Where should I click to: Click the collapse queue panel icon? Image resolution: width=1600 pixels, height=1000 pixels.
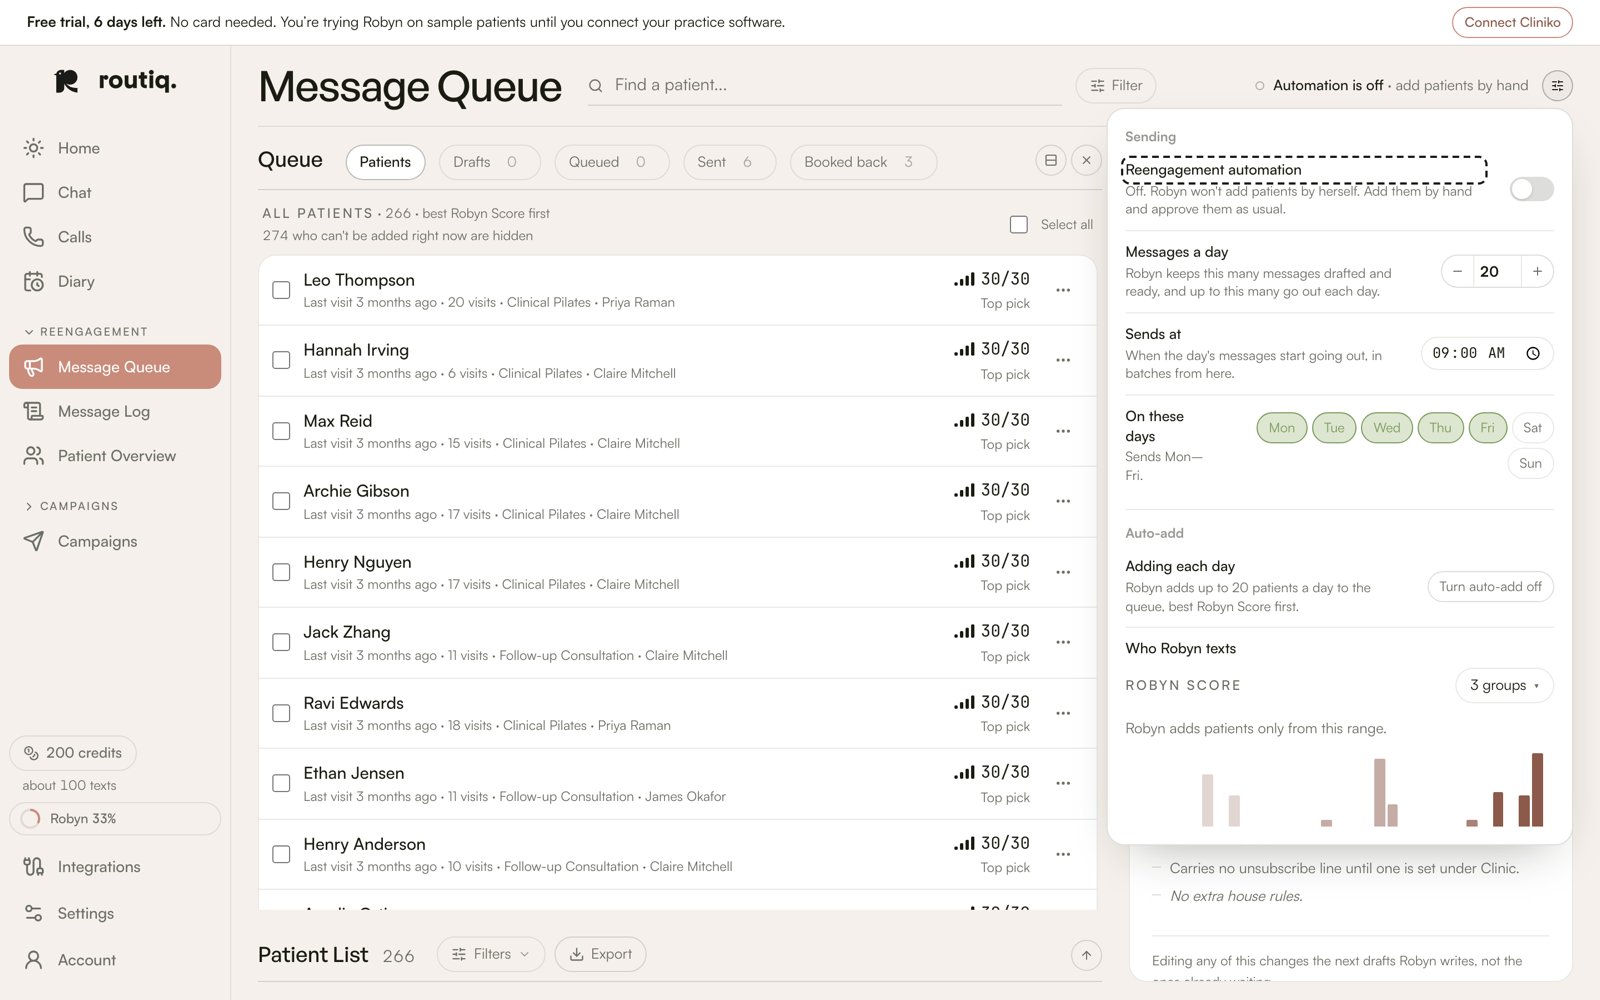1051,160
